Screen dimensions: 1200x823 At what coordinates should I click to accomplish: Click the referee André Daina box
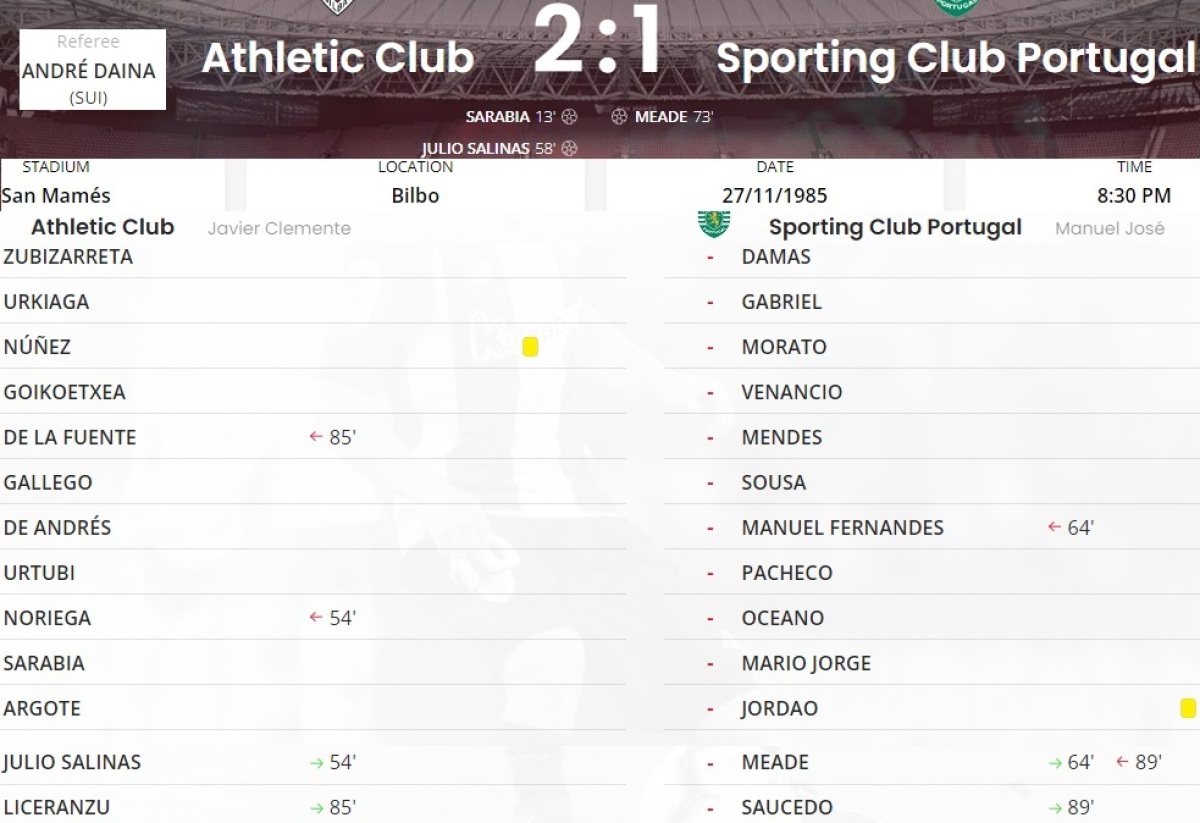pos(92,70)
